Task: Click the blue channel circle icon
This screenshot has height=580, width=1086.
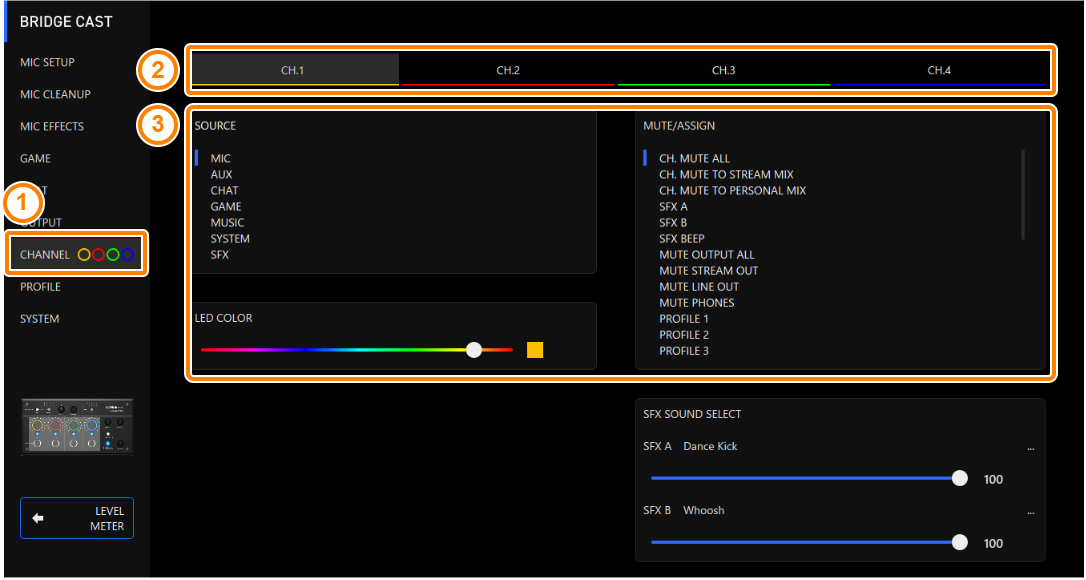Action: (127, 255)
